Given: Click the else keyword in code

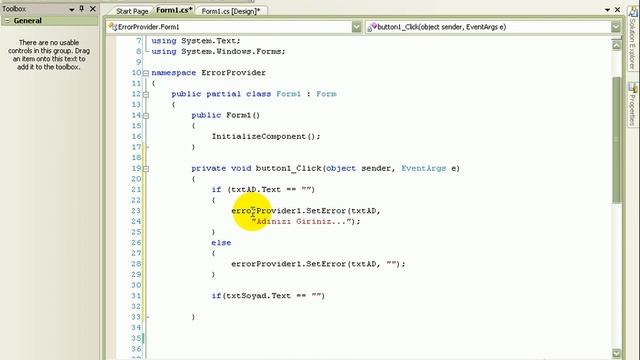Looking at the screenshot, I should [x=221, y=243].
